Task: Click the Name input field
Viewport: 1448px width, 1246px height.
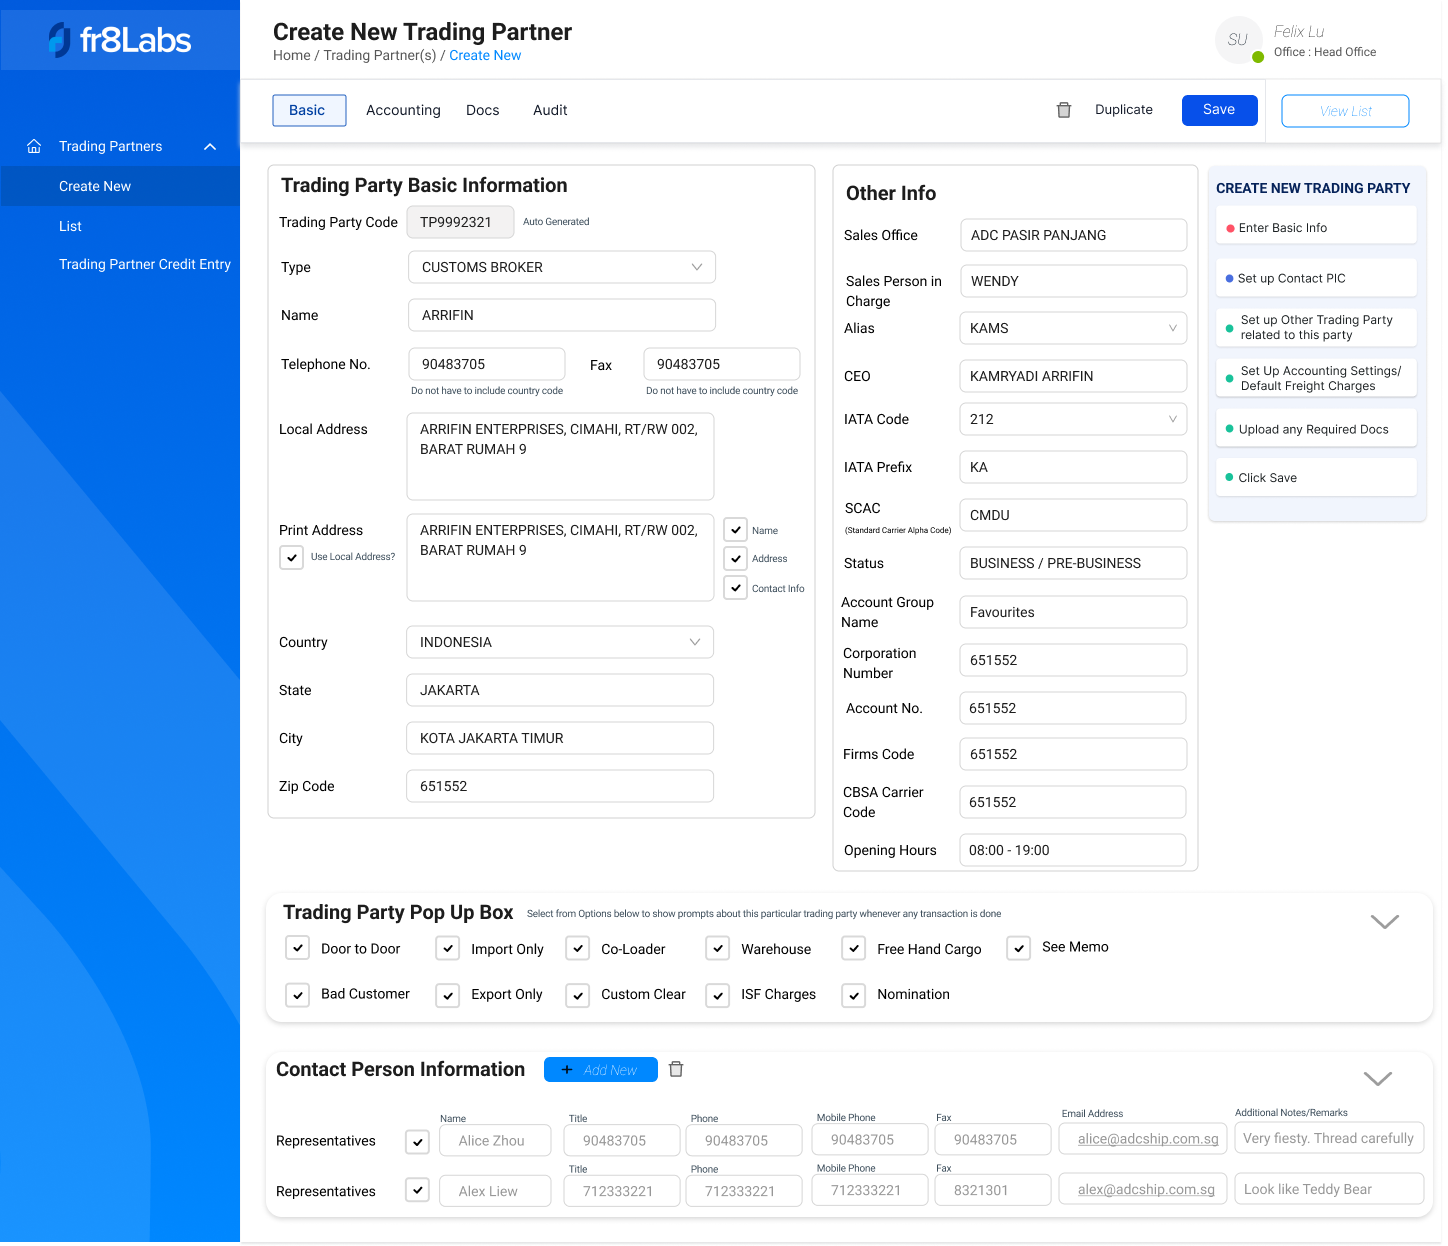Action: (x=562, y=315)
